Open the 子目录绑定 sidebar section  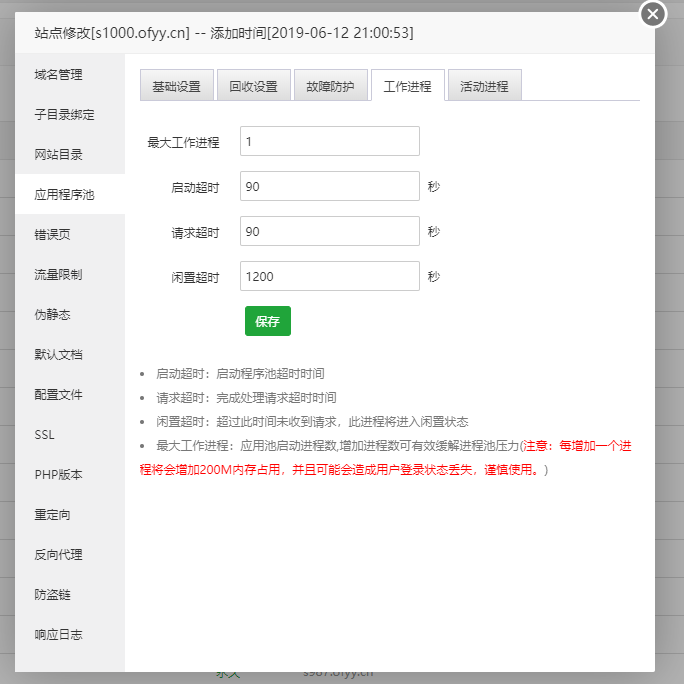tap(70, 115)
